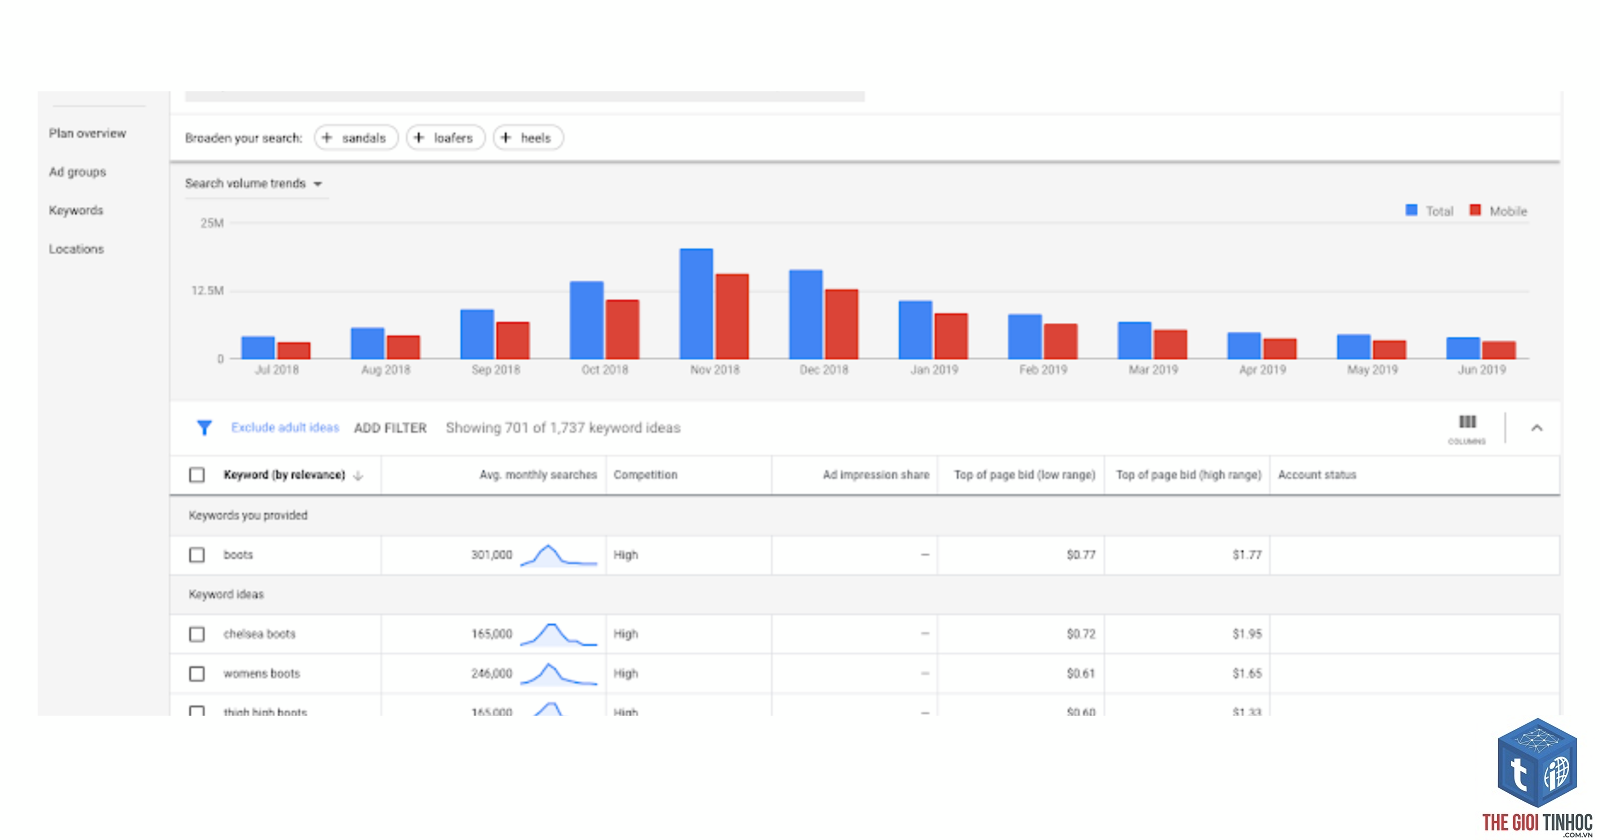Click the blue Nov 2018 total bar
1600x840 pixels.
pos(696,304)
